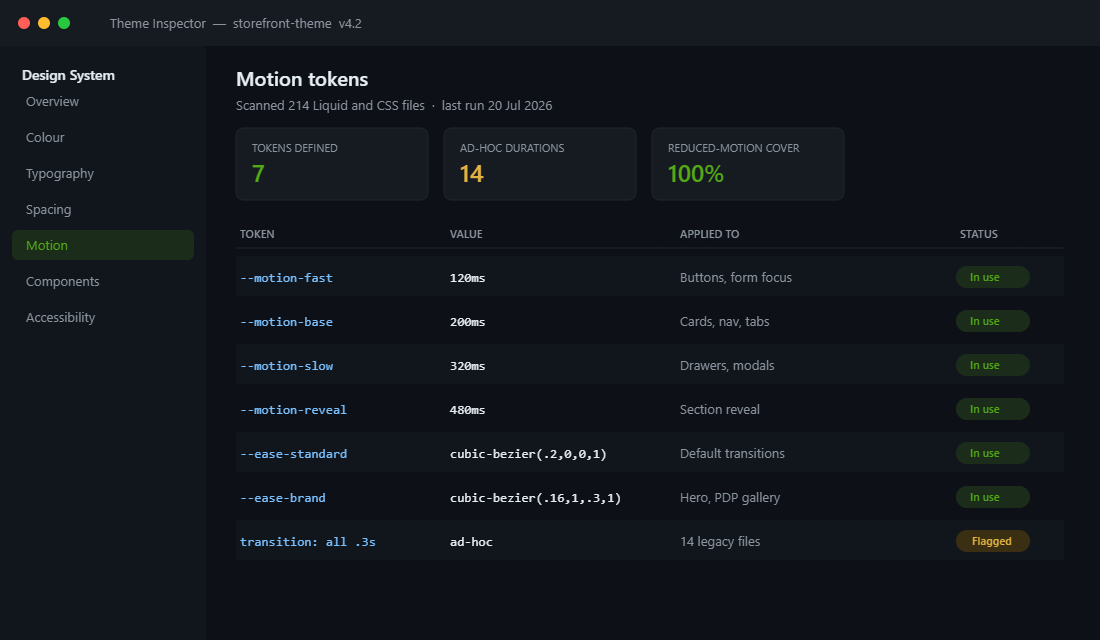Click the cubic-bezier(.16,1,.3,1) value

click(x=535, y=498)
